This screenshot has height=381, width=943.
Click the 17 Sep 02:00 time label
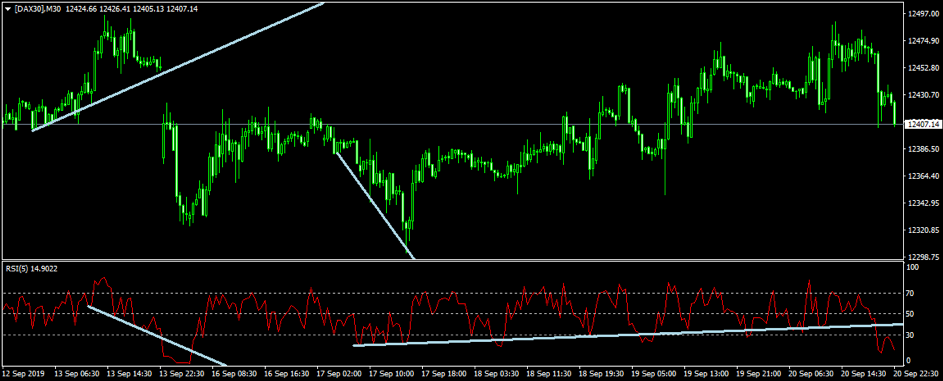pos(339,373)
